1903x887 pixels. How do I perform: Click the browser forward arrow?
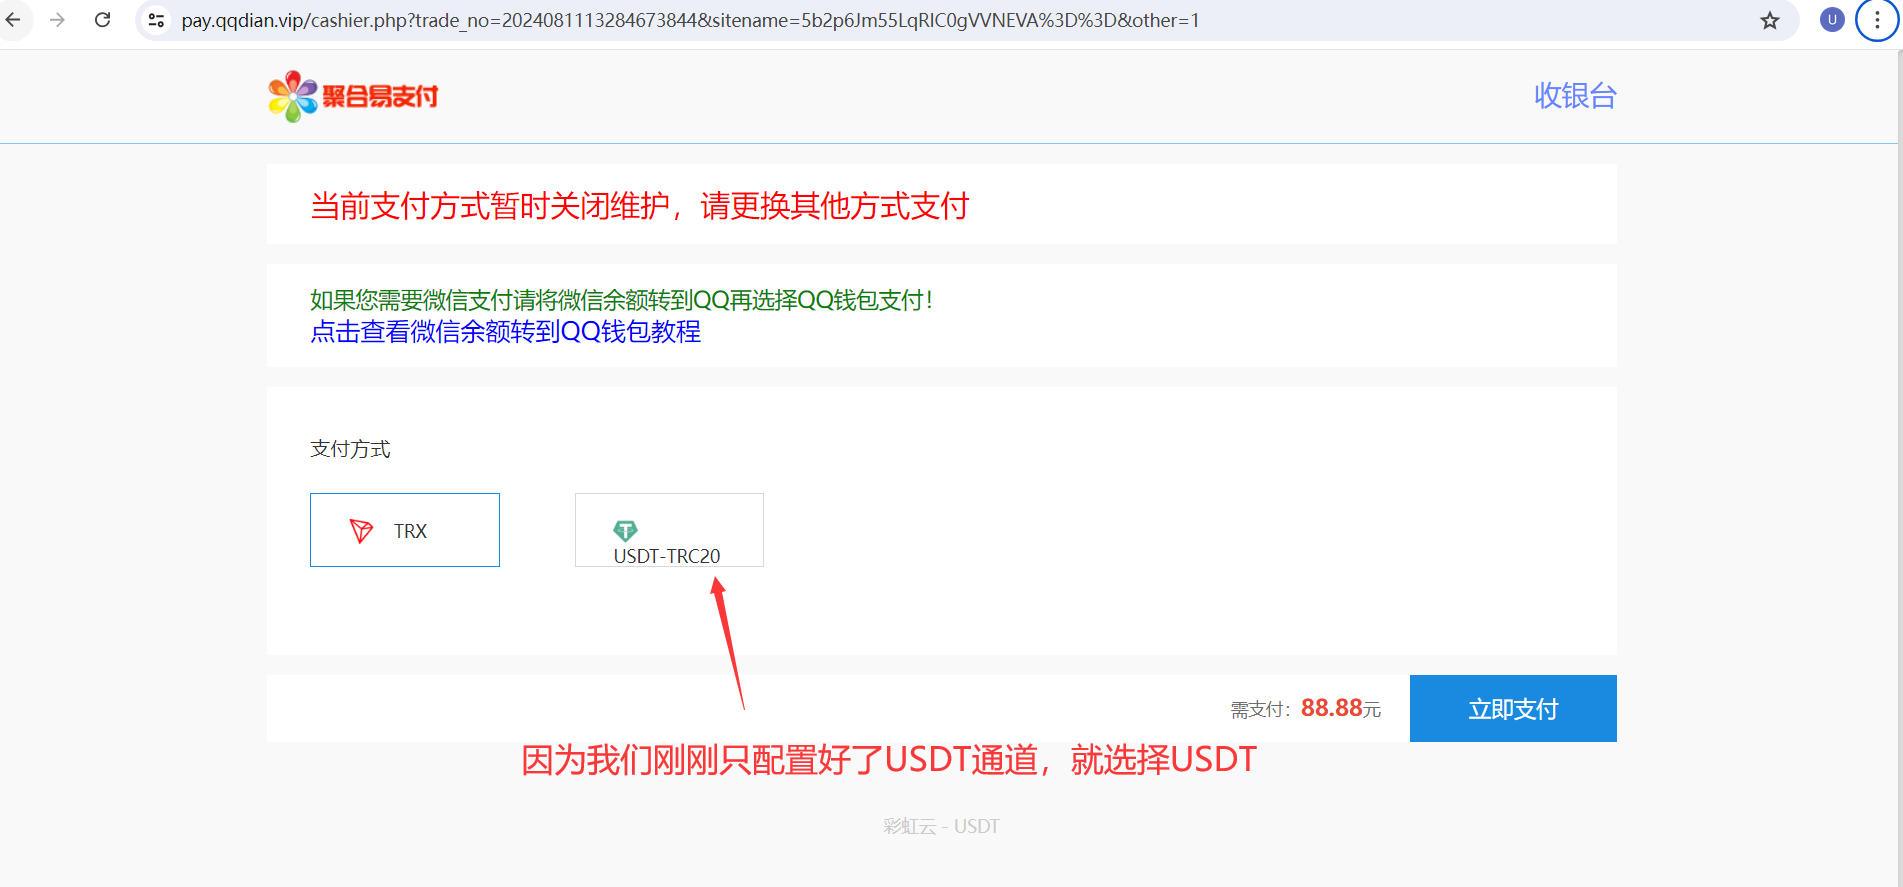[57, 20]
